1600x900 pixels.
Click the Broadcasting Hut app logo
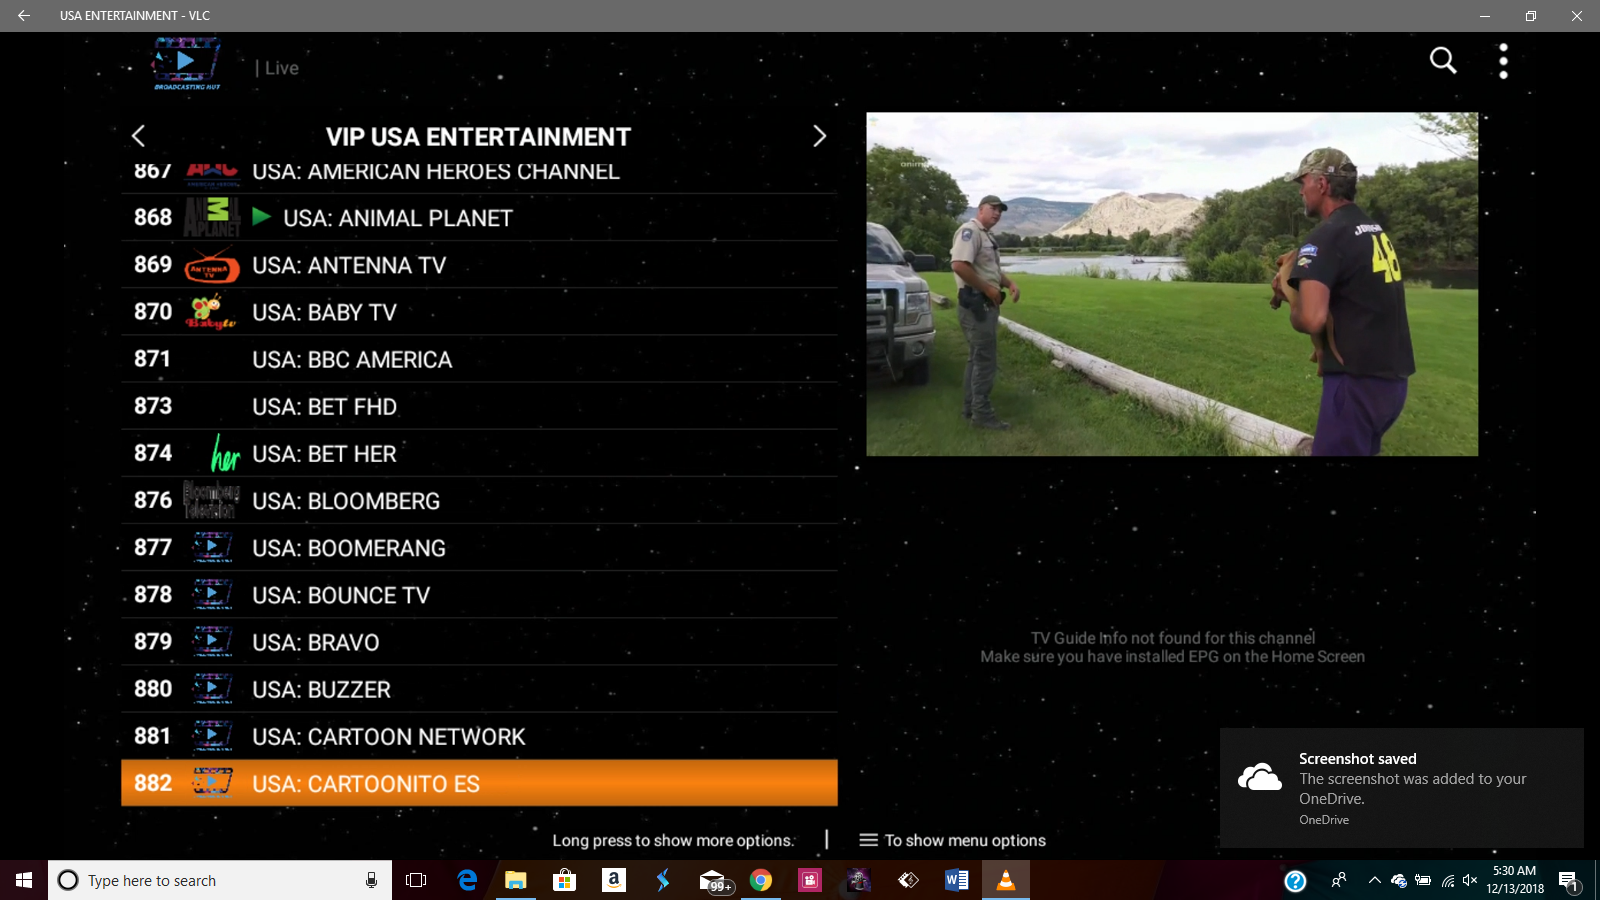pos(186,64)
